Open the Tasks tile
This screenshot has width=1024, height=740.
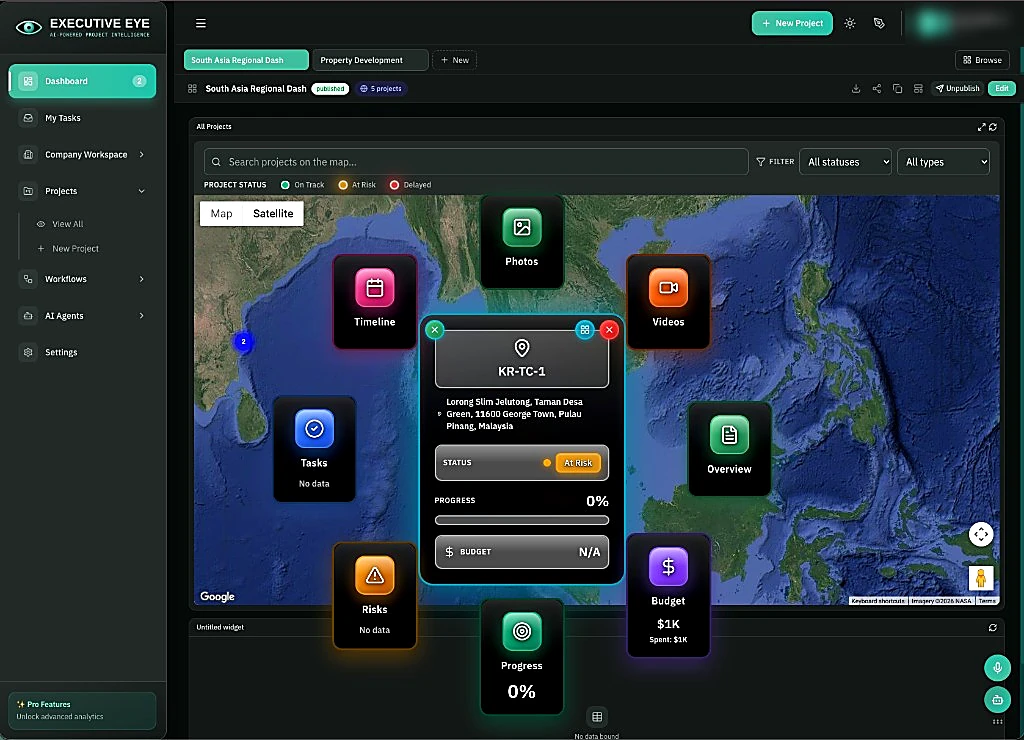coord(314,449)
